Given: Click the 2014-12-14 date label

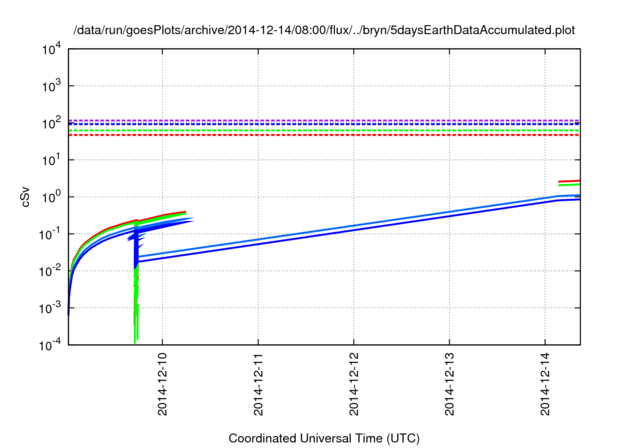Looking at the screenshot, I should 545,385.
